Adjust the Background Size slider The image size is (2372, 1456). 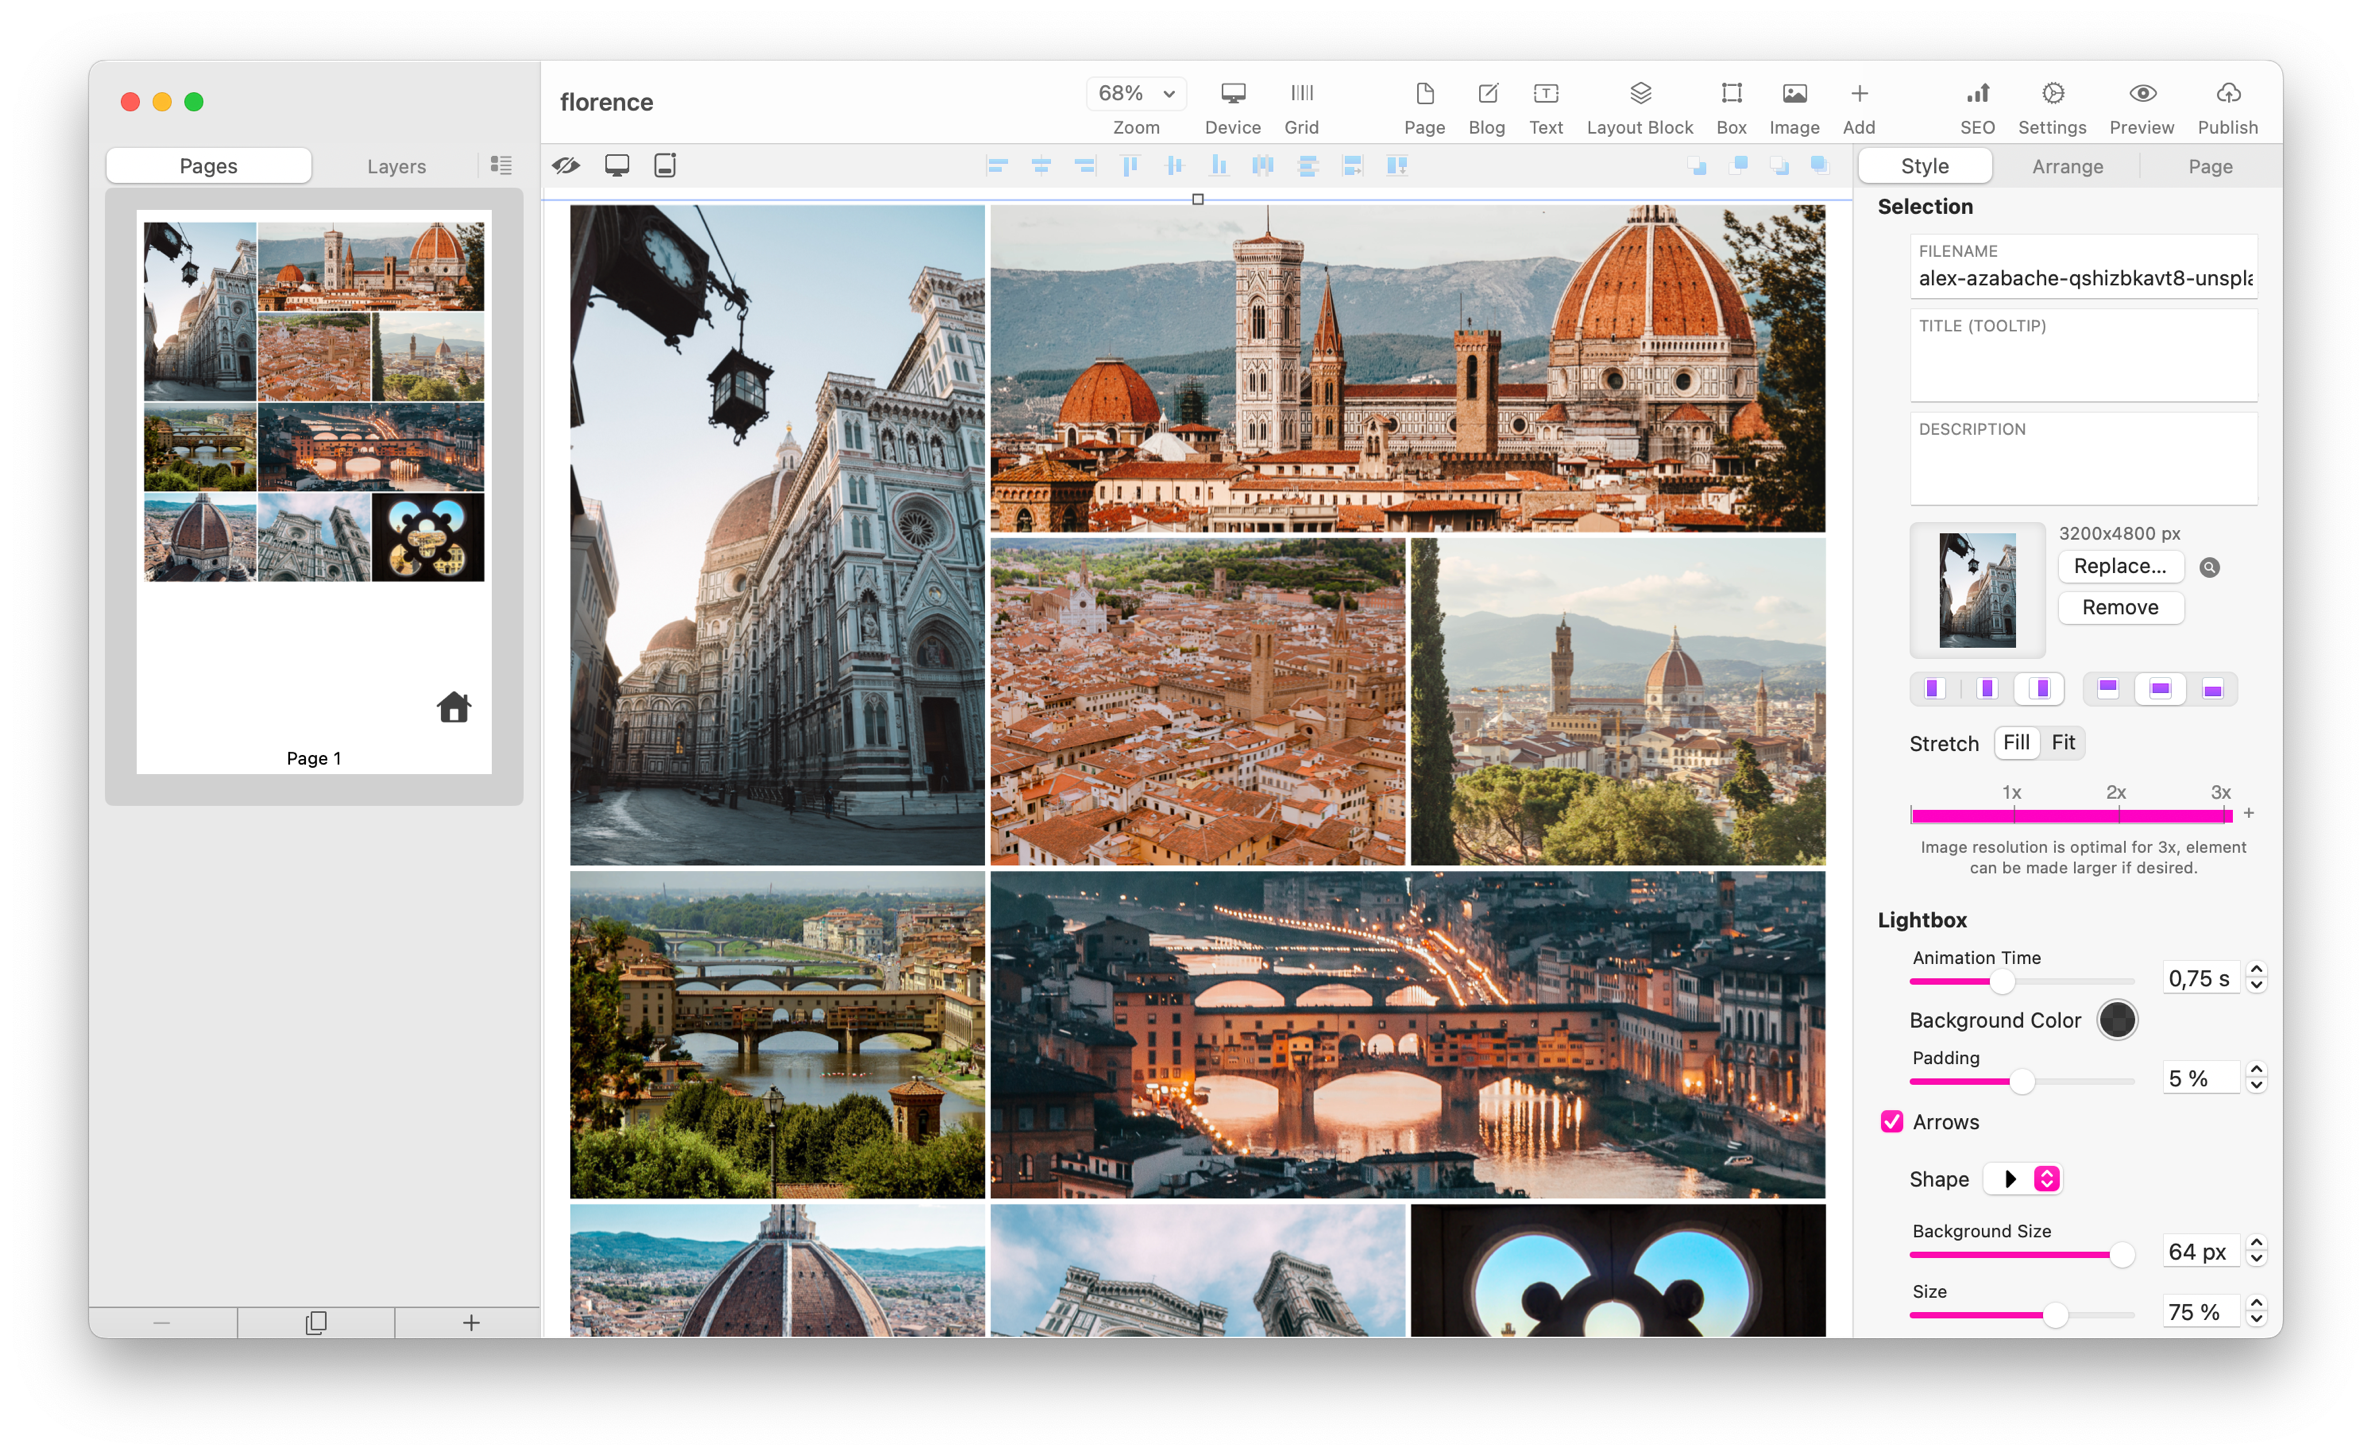tap(2022, 1254)
